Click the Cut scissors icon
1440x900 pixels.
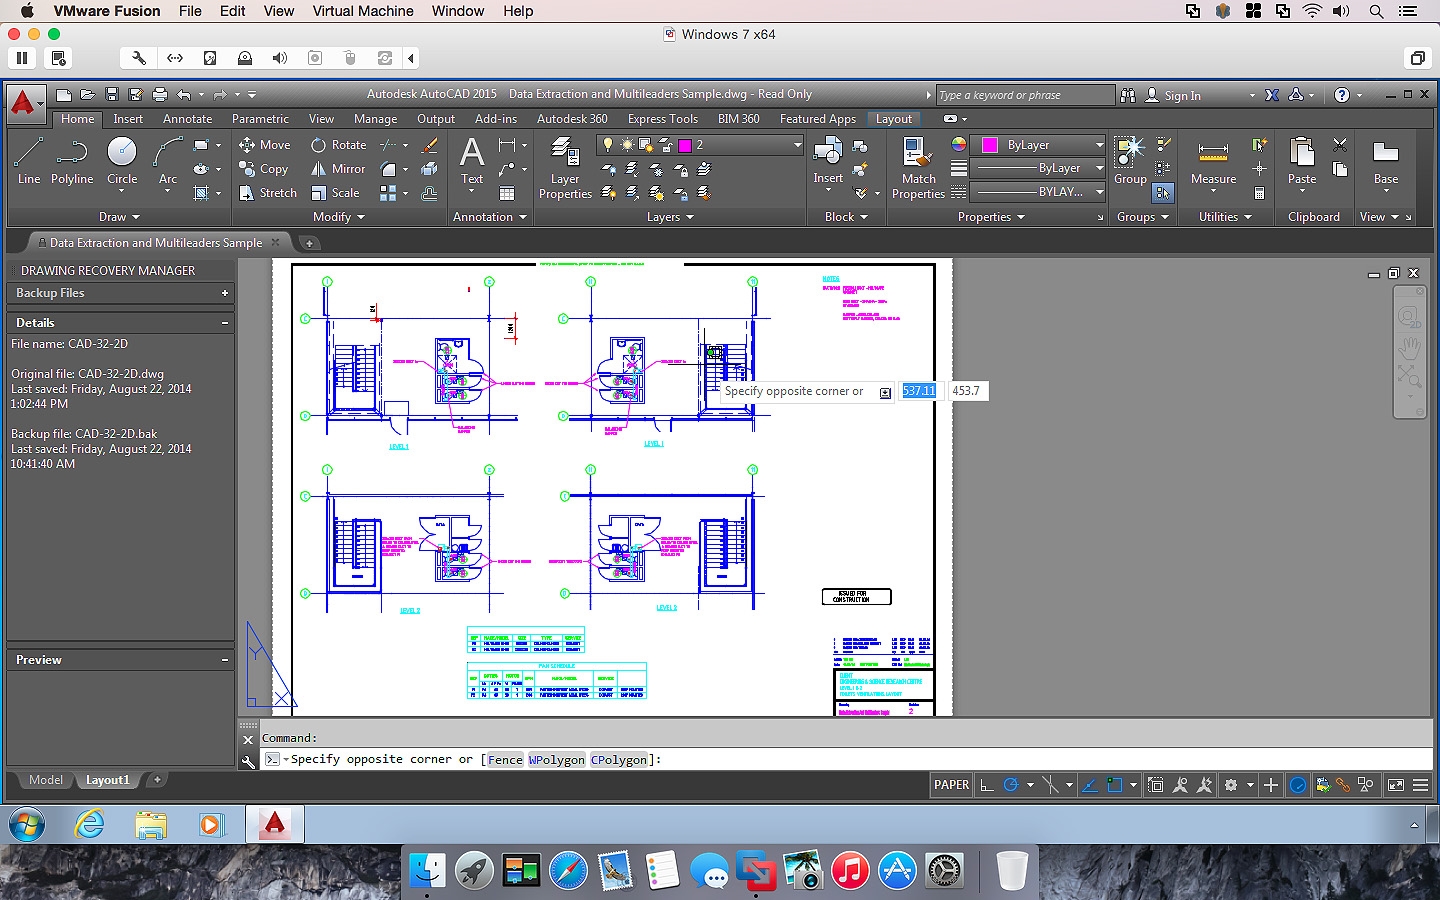[x=1340, y=145]
